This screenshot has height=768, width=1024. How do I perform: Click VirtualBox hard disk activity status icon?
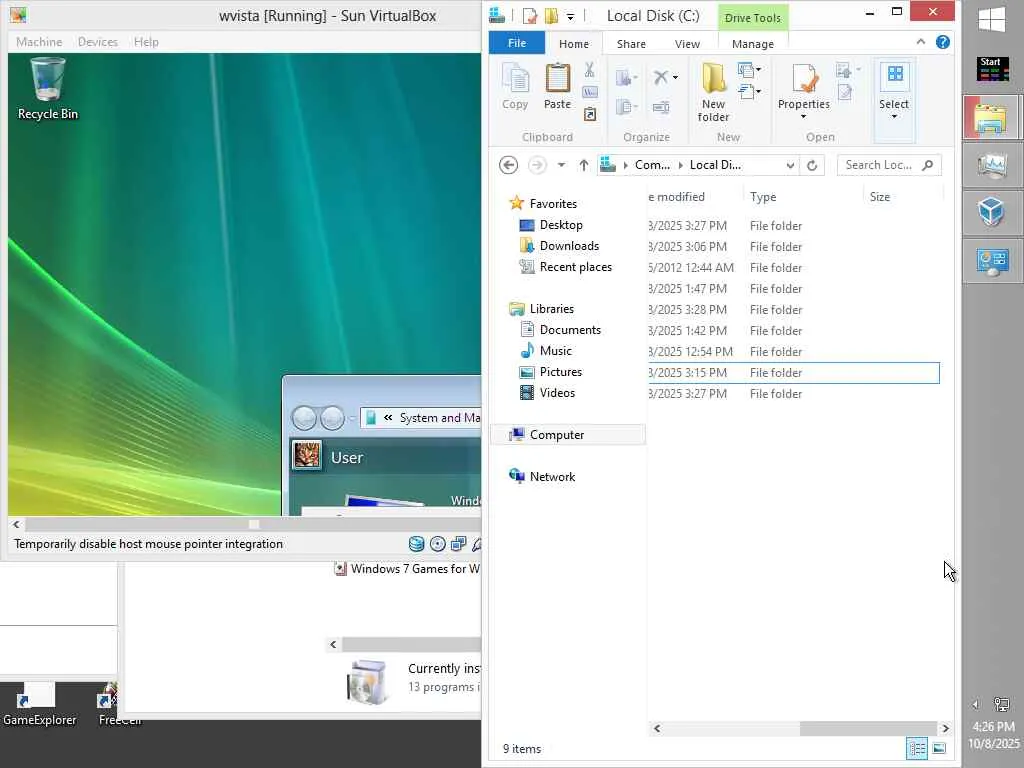(x=416, y=544)
